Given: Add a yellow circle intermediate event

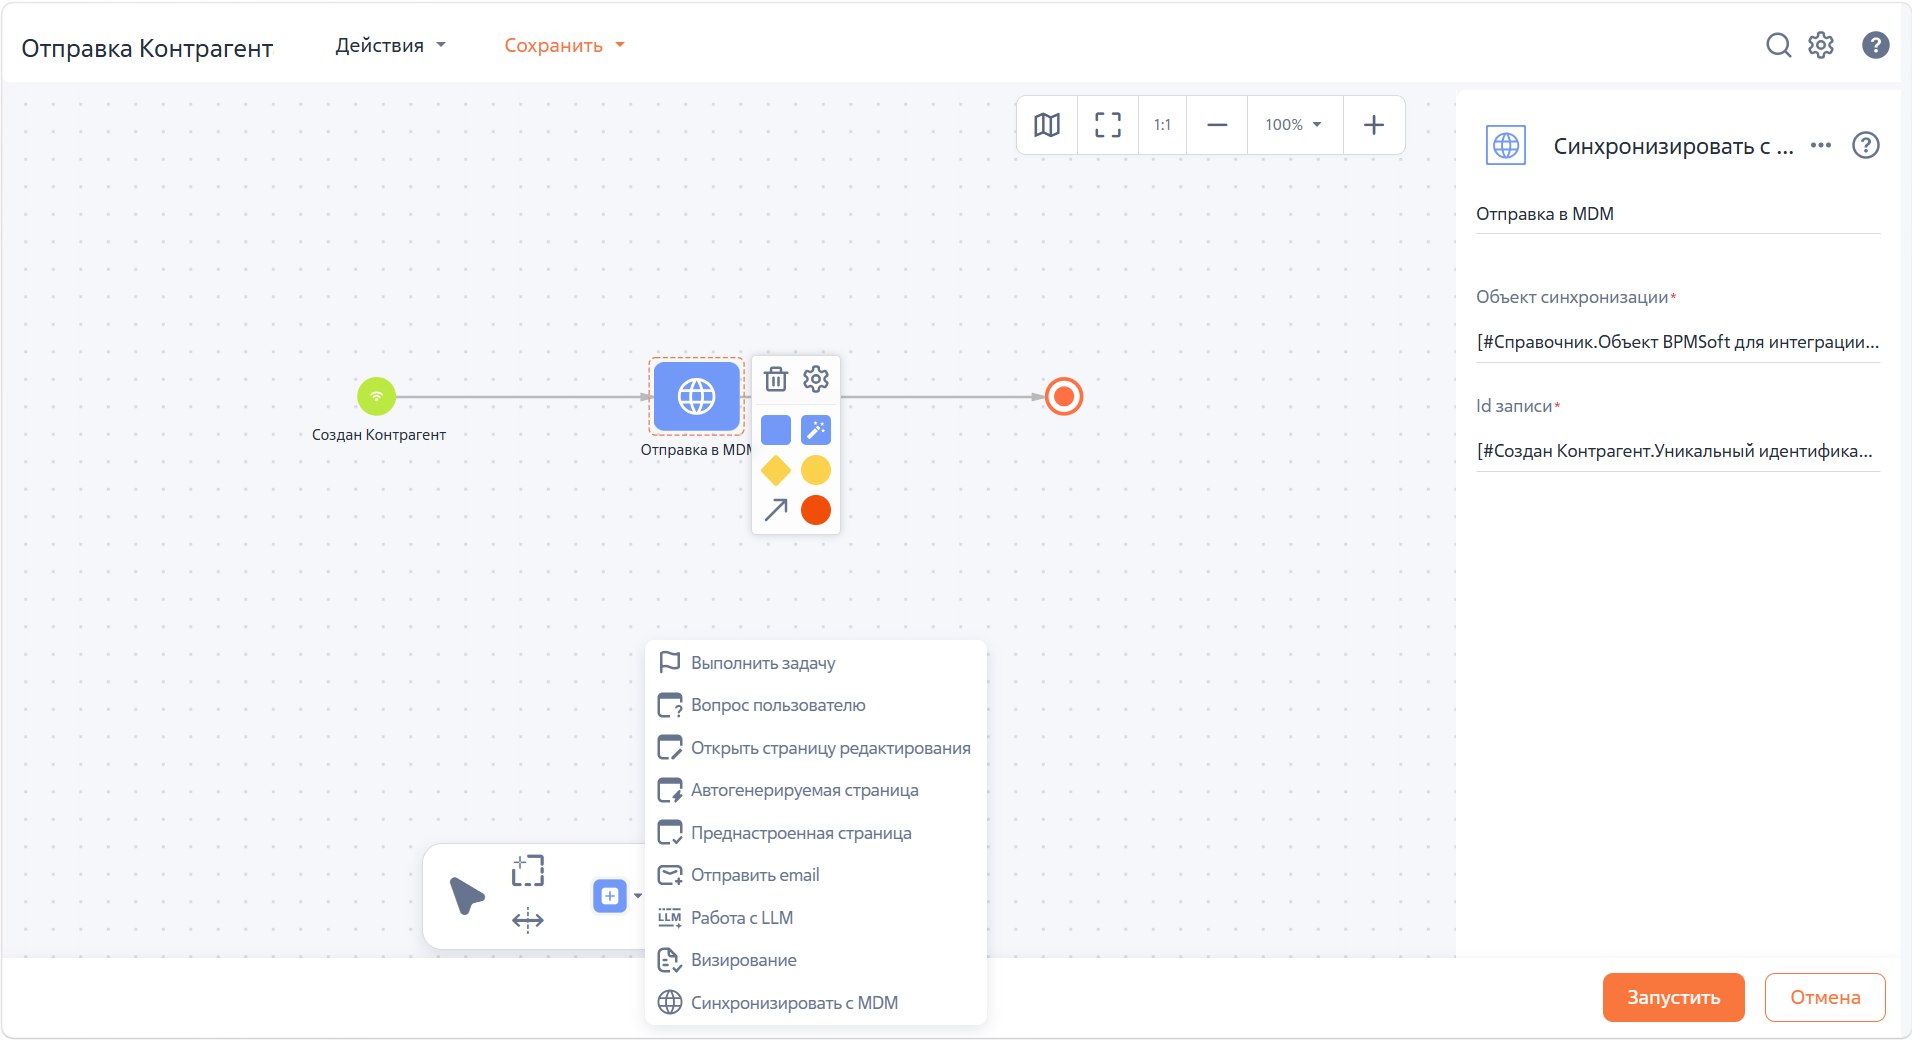Looking at the screenshot, I should (816, 470).
